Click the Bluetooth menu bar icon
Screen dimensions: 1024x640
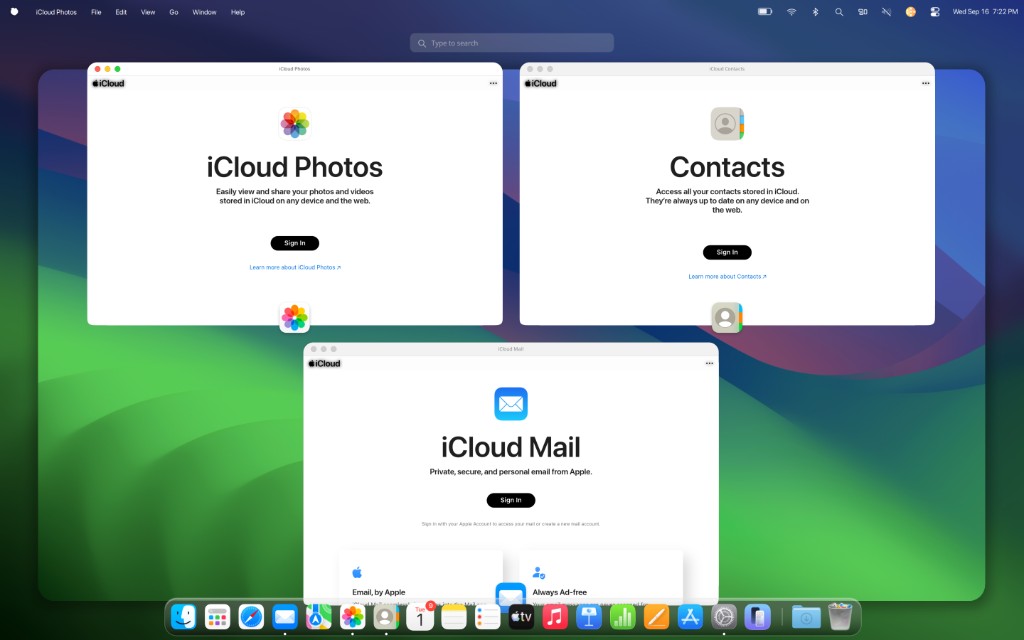[x=815, y=12]
